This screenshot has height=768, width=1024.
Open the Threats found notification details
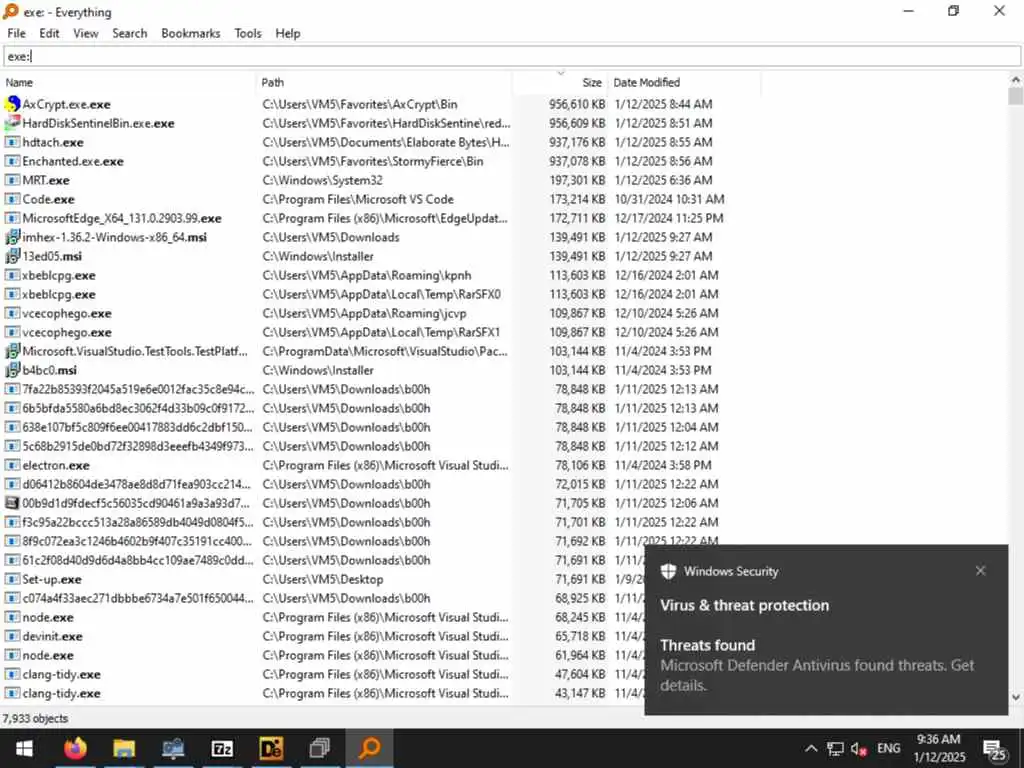826,666
